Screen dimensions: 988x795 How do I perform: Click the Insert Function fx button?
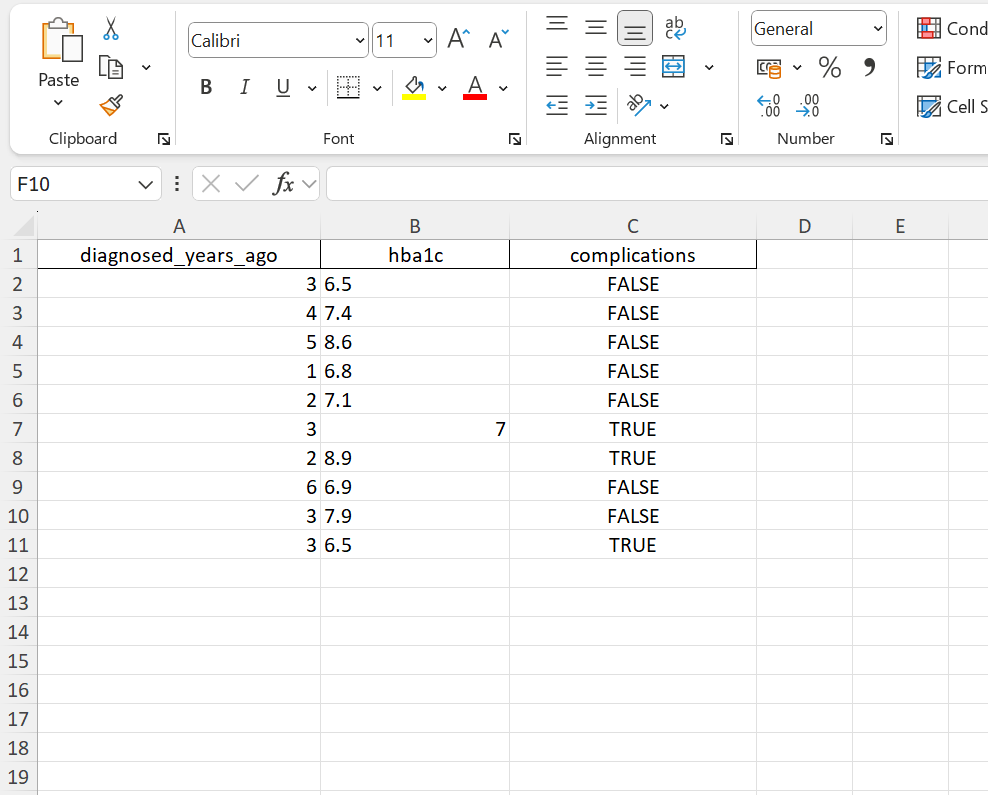tap(283, 184)
